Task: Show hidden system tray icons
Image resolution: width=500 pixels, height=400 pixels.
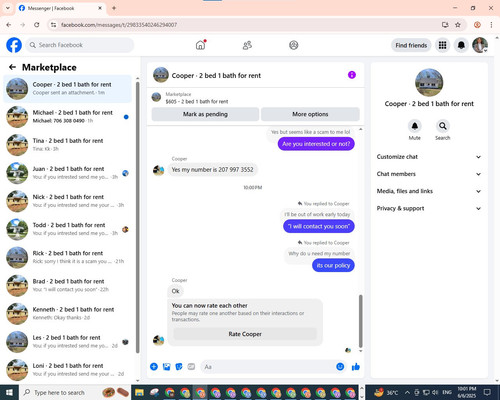Action: click(407, 392)
